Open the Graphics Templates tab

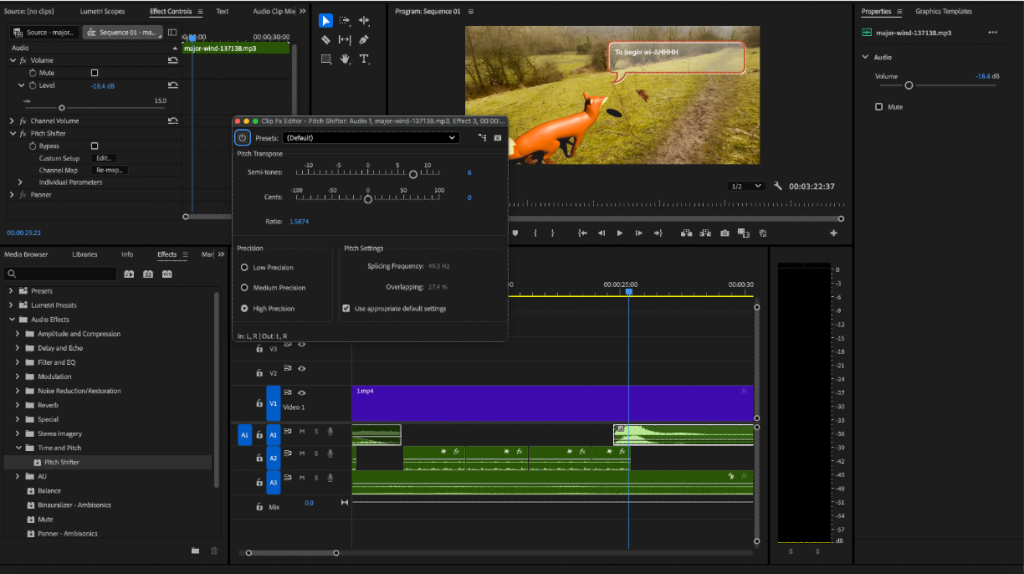point(943,11)
